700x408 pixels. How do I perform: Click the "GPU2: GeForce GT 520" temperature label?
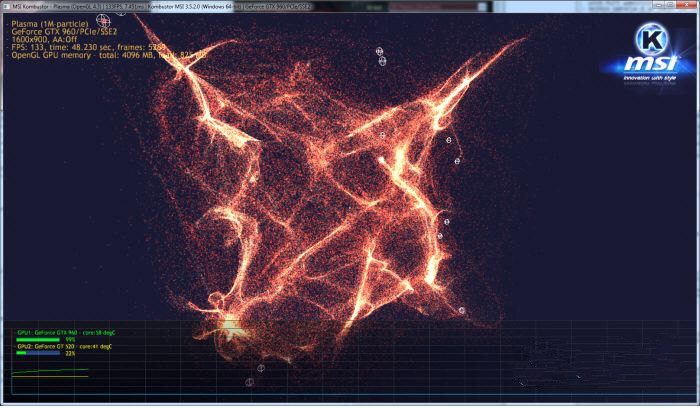[x=64, y=346]
